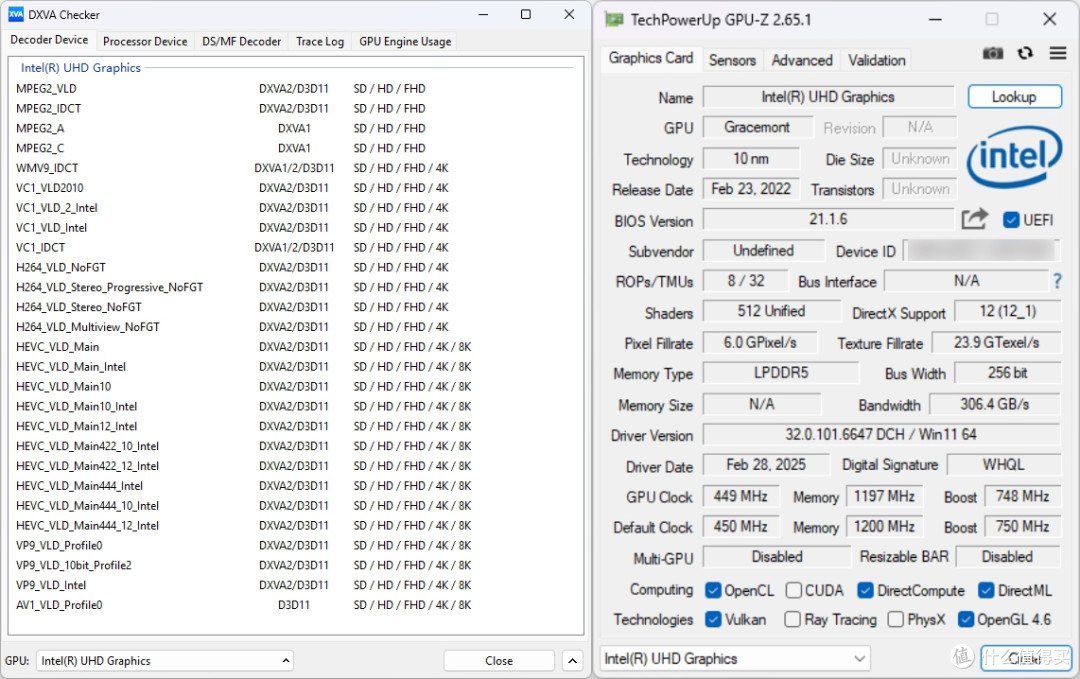Toggle the UEFI checkbox
1080x679 pixels.
pyautogui.click(x=1011, y=220)
